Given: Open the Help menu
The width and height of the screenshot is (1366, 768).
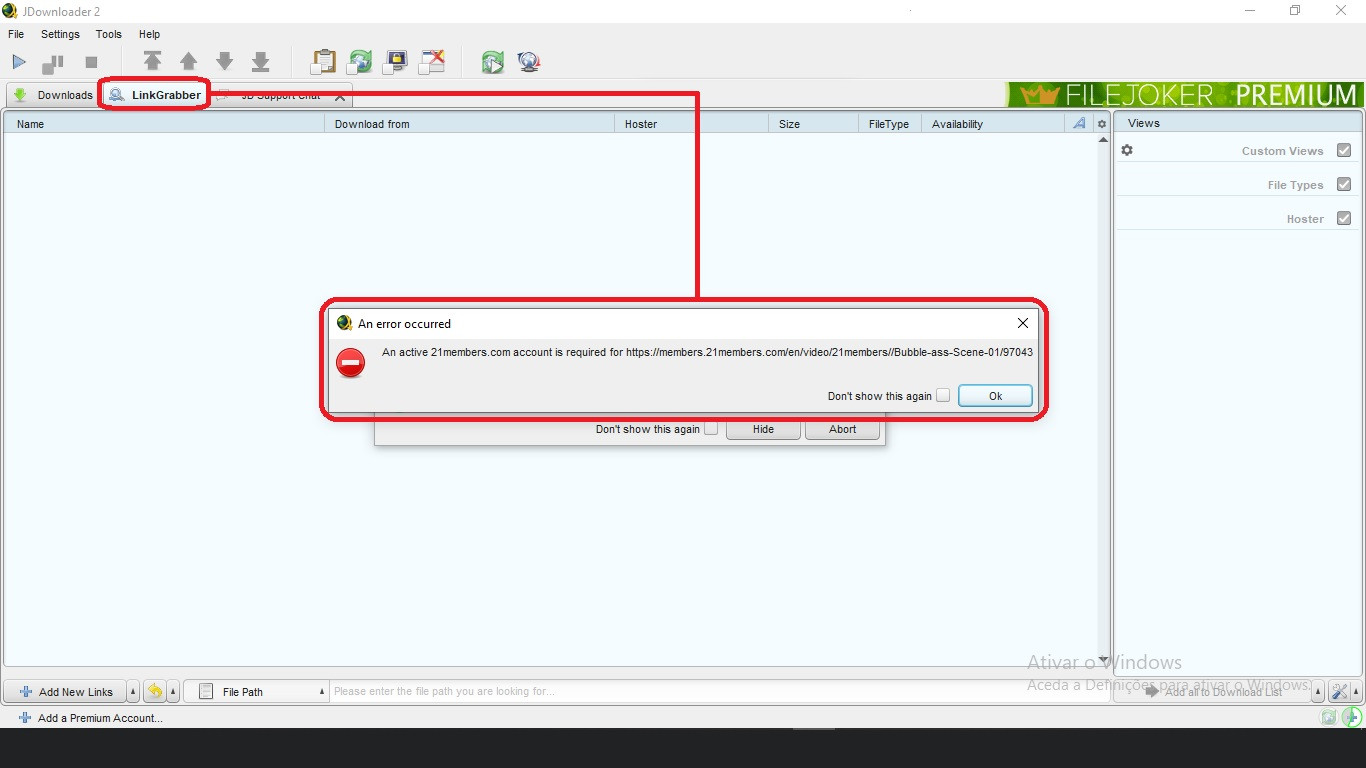Looking at the screenshot, I should (x=149, y=34).
